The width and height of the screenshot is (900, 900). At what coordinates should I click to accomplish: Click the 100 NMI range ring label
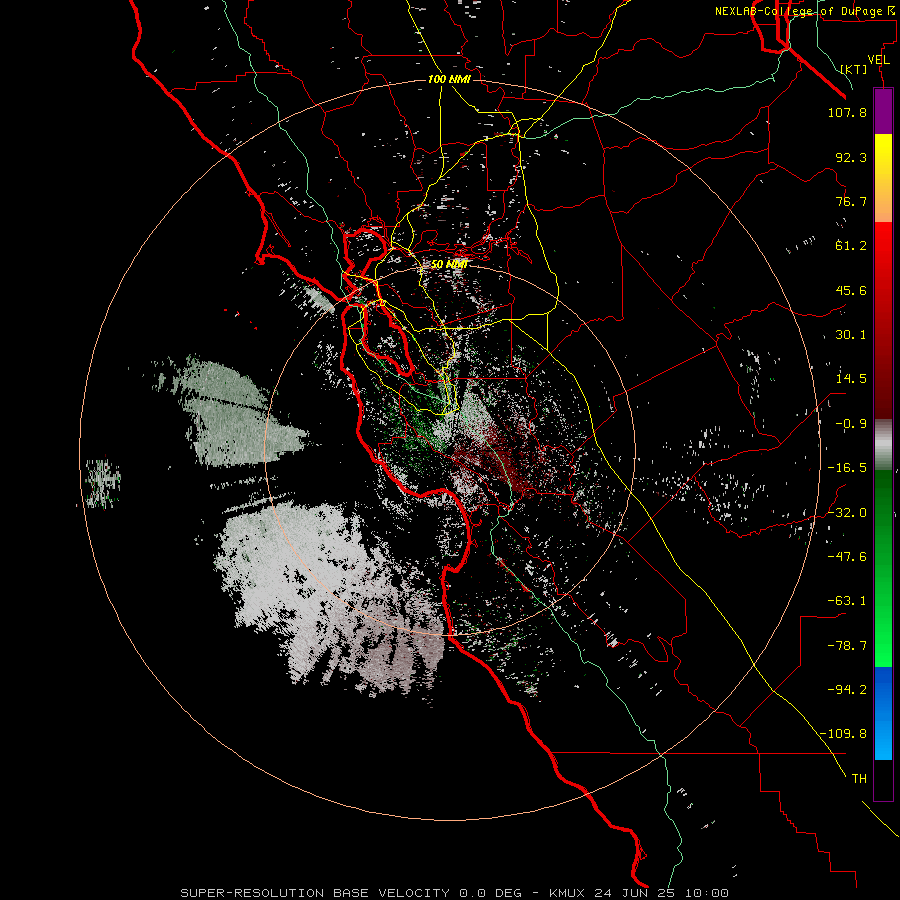coord(449,79)
